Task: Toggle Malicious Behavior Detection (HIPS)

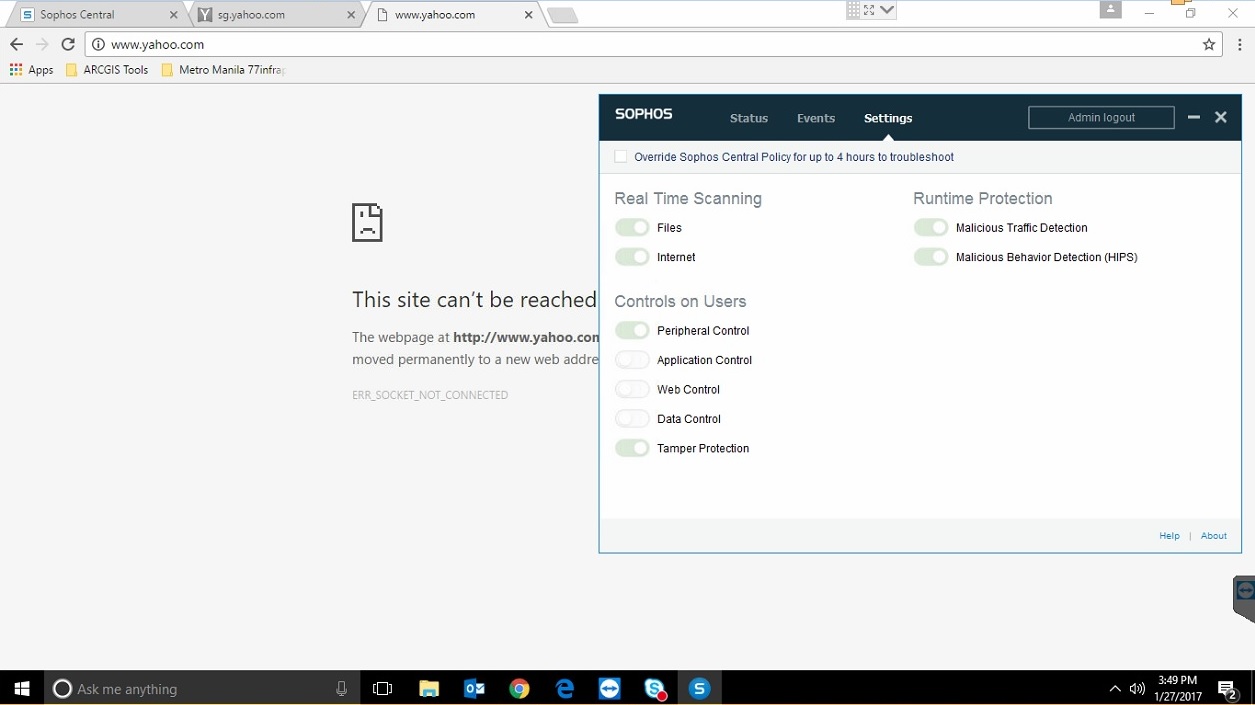Action: coord(931,257)
